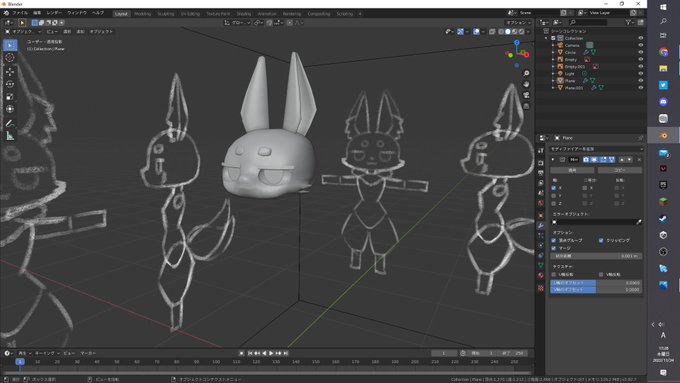
Task: Toggle mirror axis Y checkbox
Action: 554,196
